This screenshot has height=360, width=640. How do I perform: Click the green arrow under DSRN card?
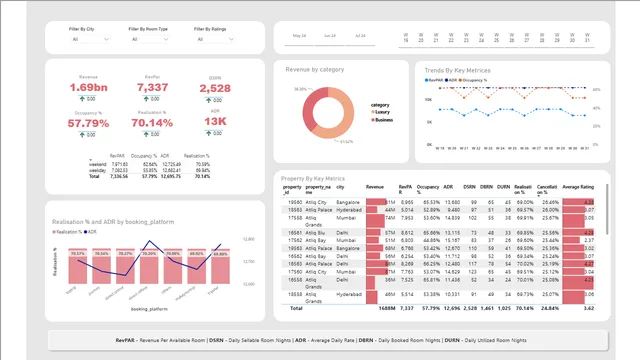coord(209,100)
